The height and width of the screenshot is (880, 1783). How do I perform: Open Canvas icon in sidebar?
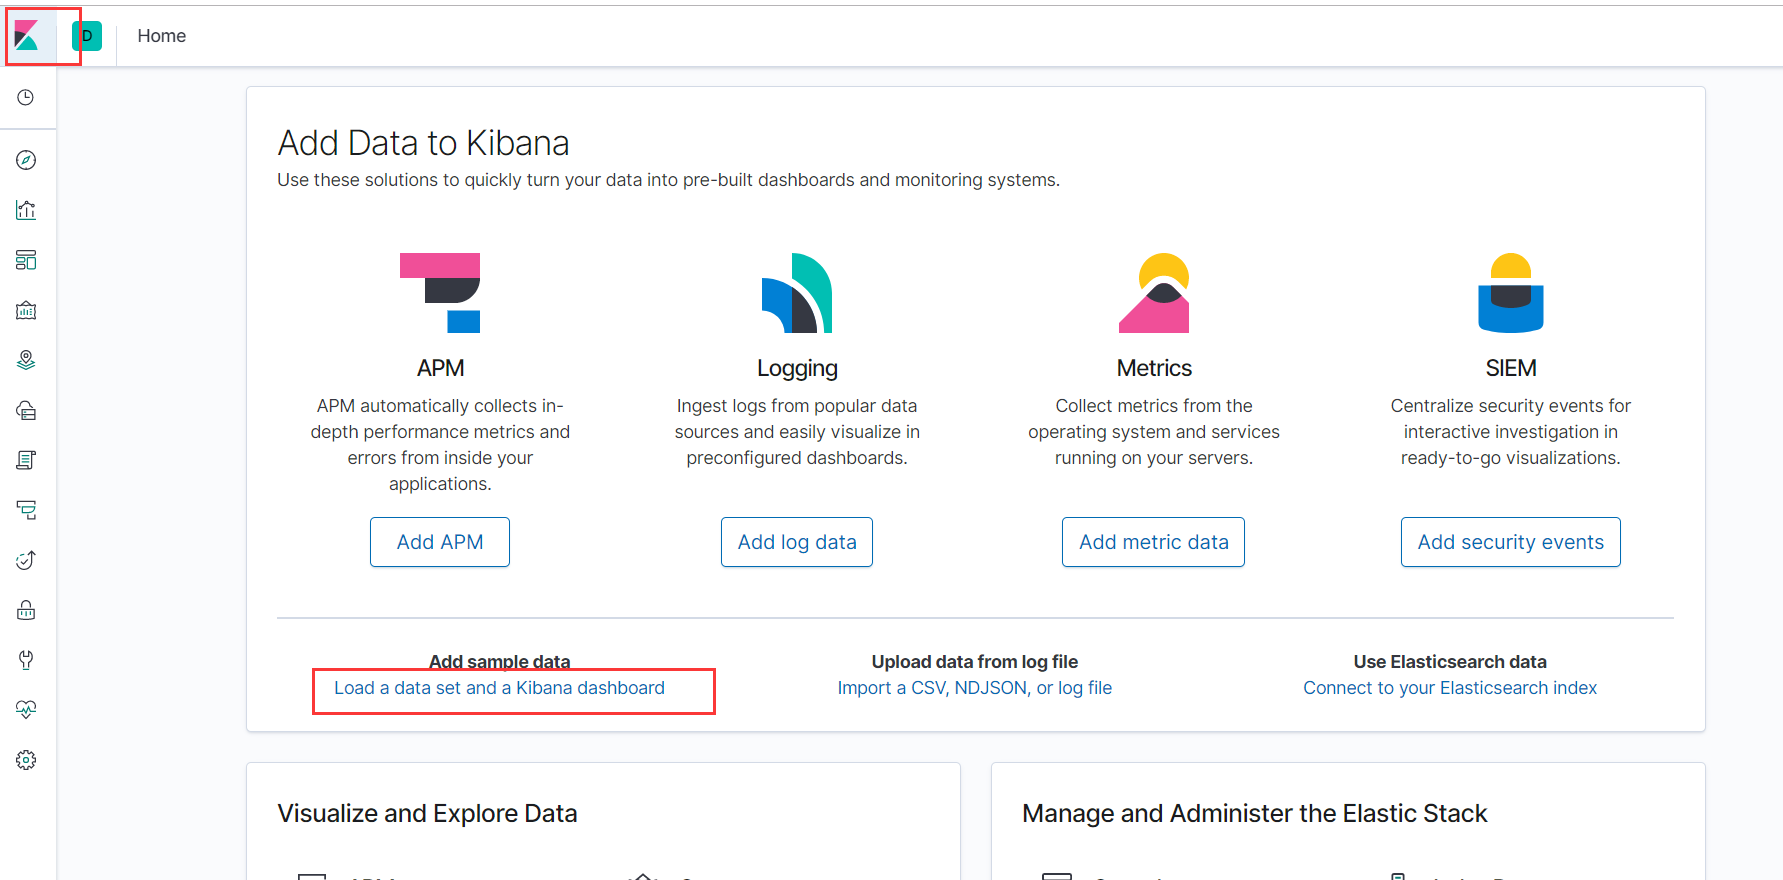tap(26, 310)
